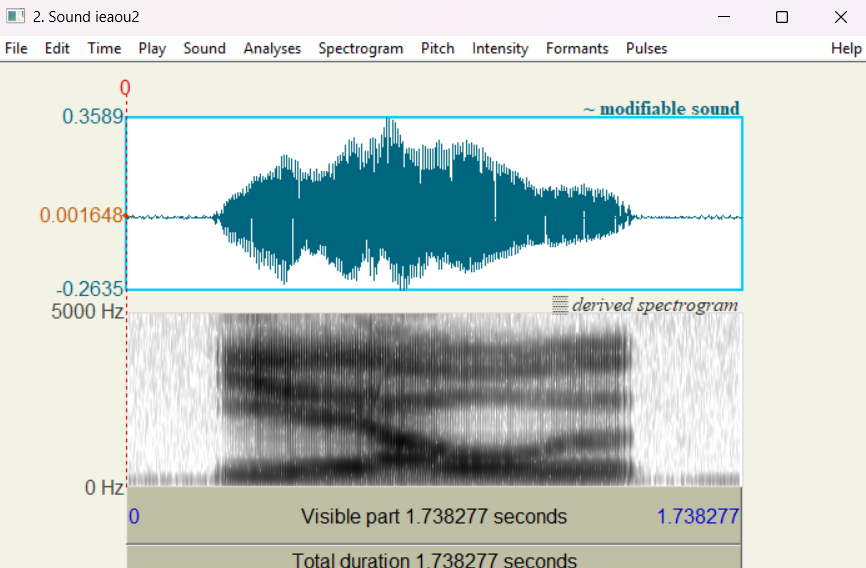Play the Total duration bar

tap(434, 558)
